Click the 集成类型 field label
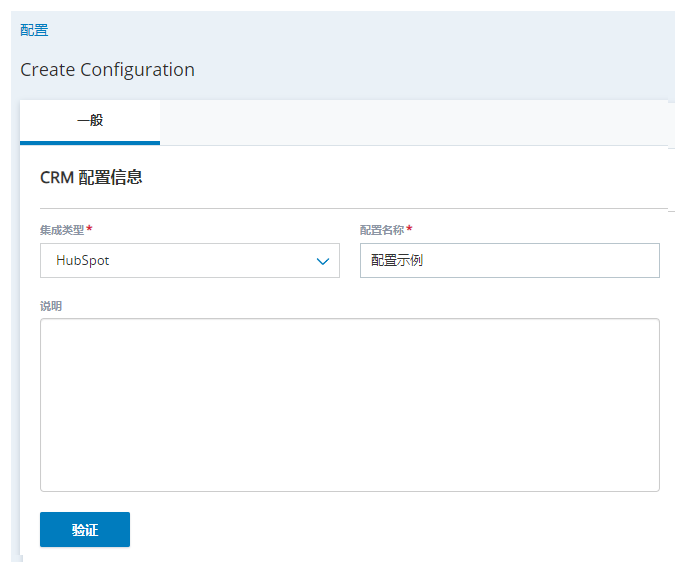The width and height of the screenshot is (675, 562). click(x=62, y=230)
